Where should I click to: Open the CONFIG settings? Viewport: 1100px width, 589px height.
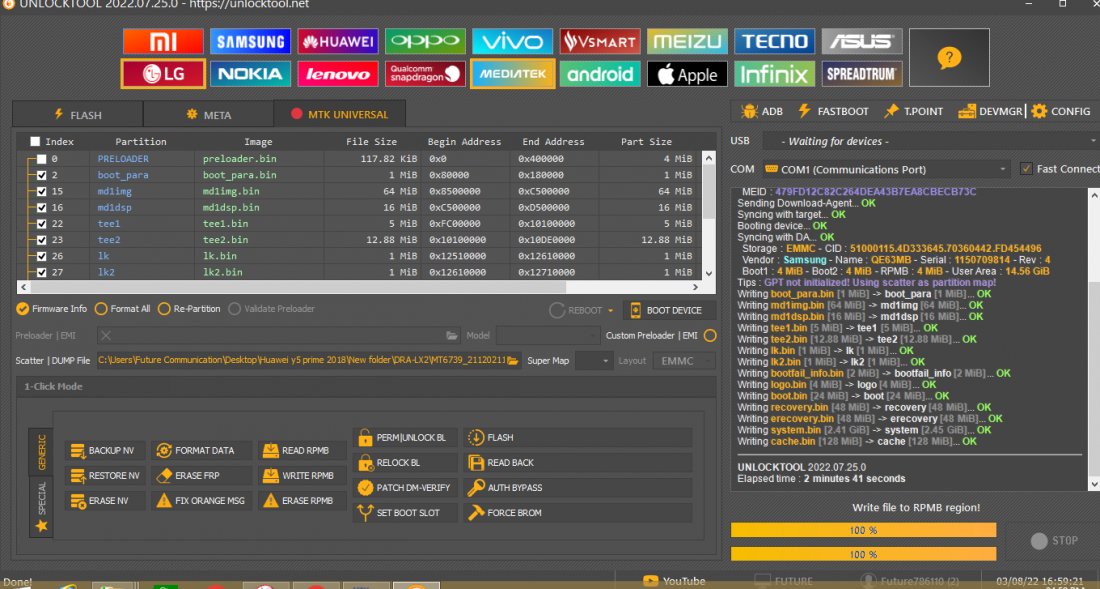[1061, 111]
